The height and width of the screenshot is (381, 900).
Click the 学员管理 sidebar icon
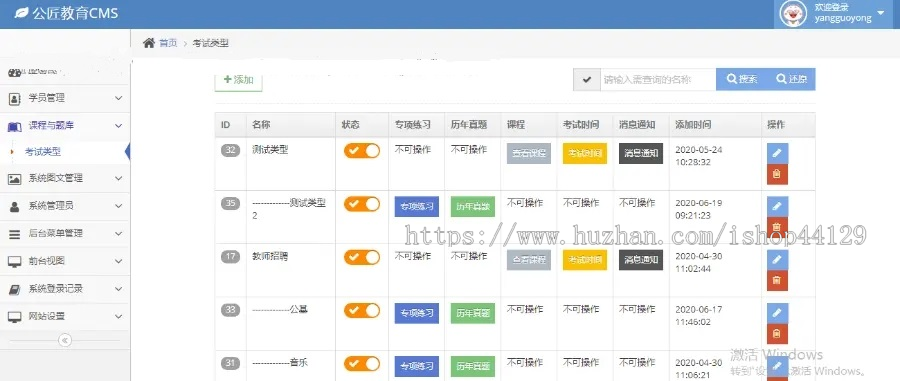(x=15, y=99)
